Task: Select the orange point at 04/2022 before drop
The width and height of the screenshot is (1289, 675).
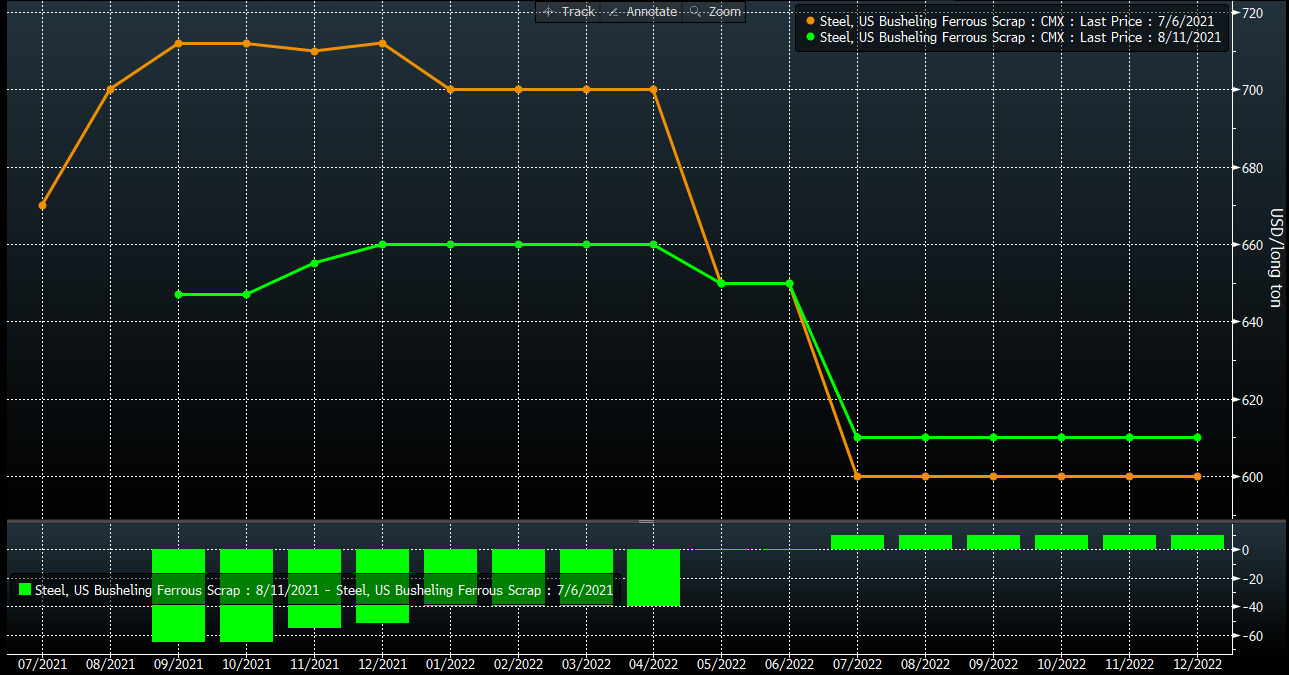Action: click(653, 90)
